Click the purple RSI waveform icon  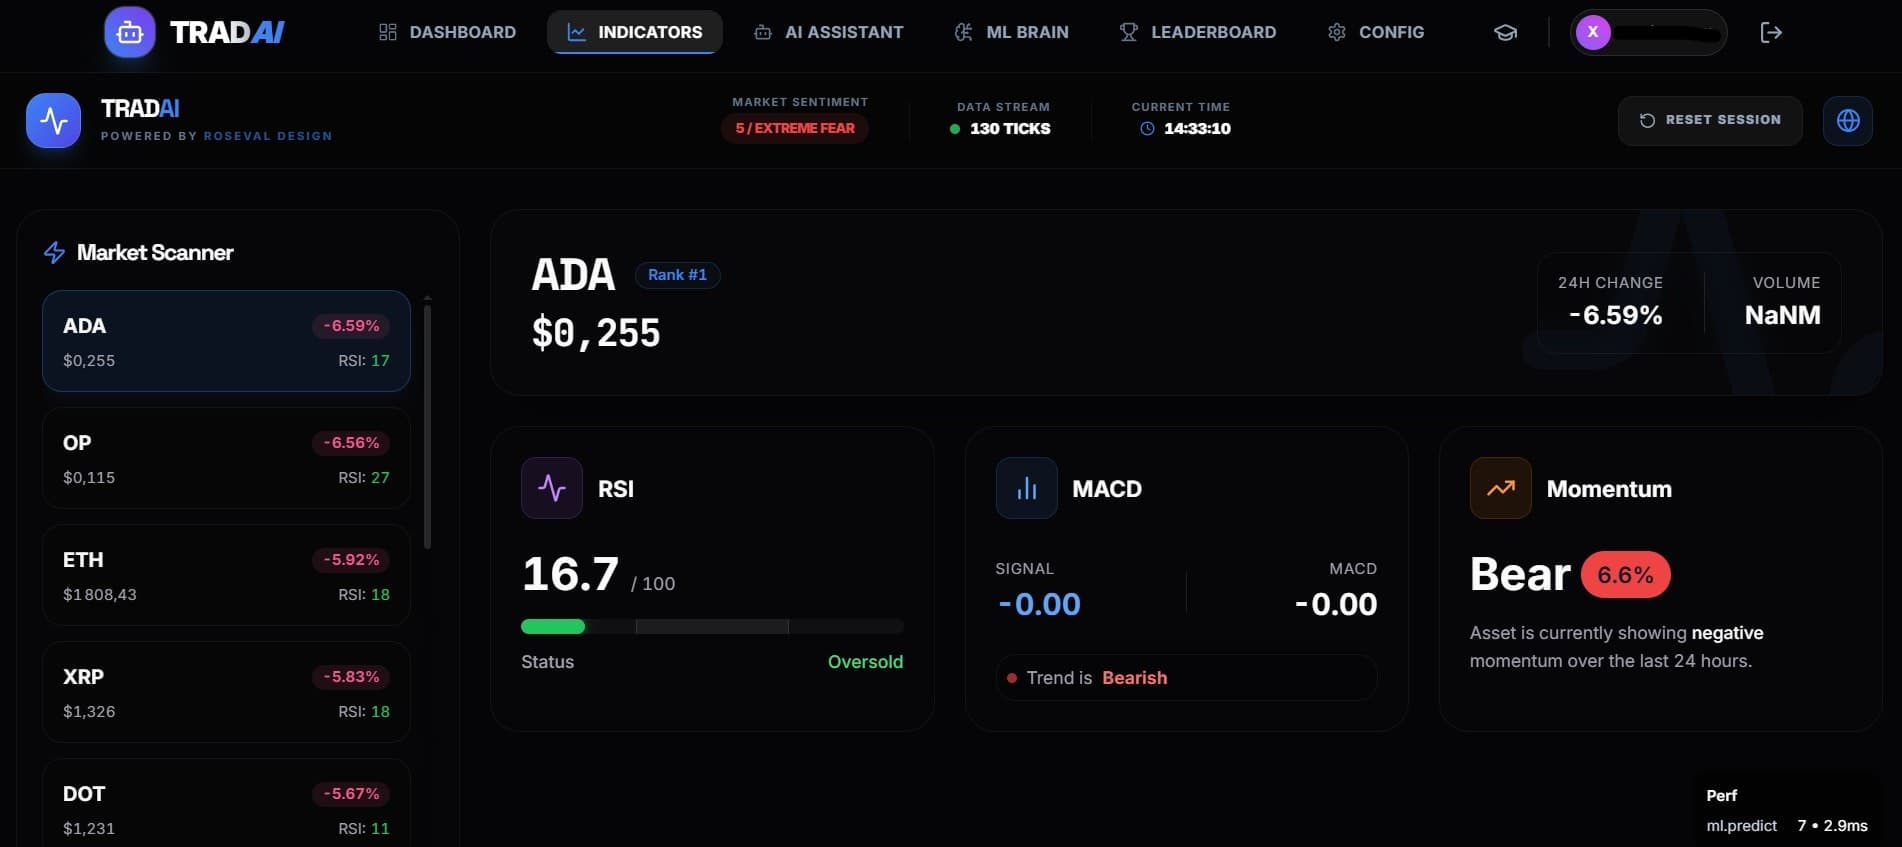click(x=551, y=488)
